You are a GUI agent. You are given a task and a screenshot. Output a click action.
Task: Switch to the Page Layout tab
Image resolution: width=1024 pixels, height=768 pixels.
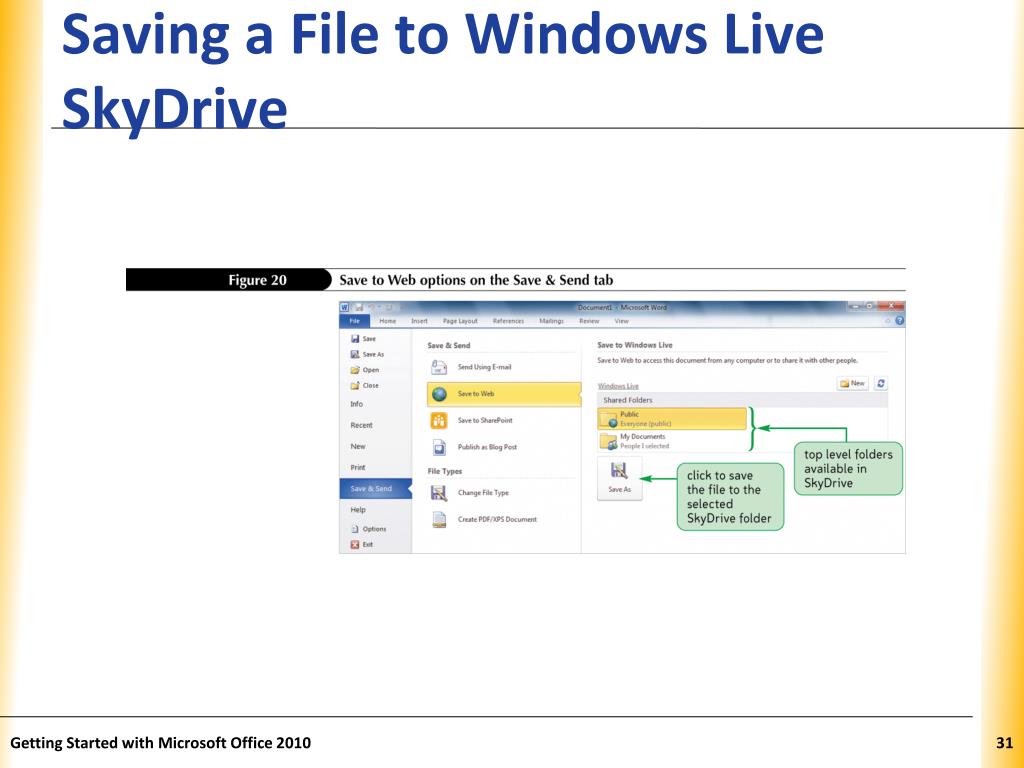point(460,321)
